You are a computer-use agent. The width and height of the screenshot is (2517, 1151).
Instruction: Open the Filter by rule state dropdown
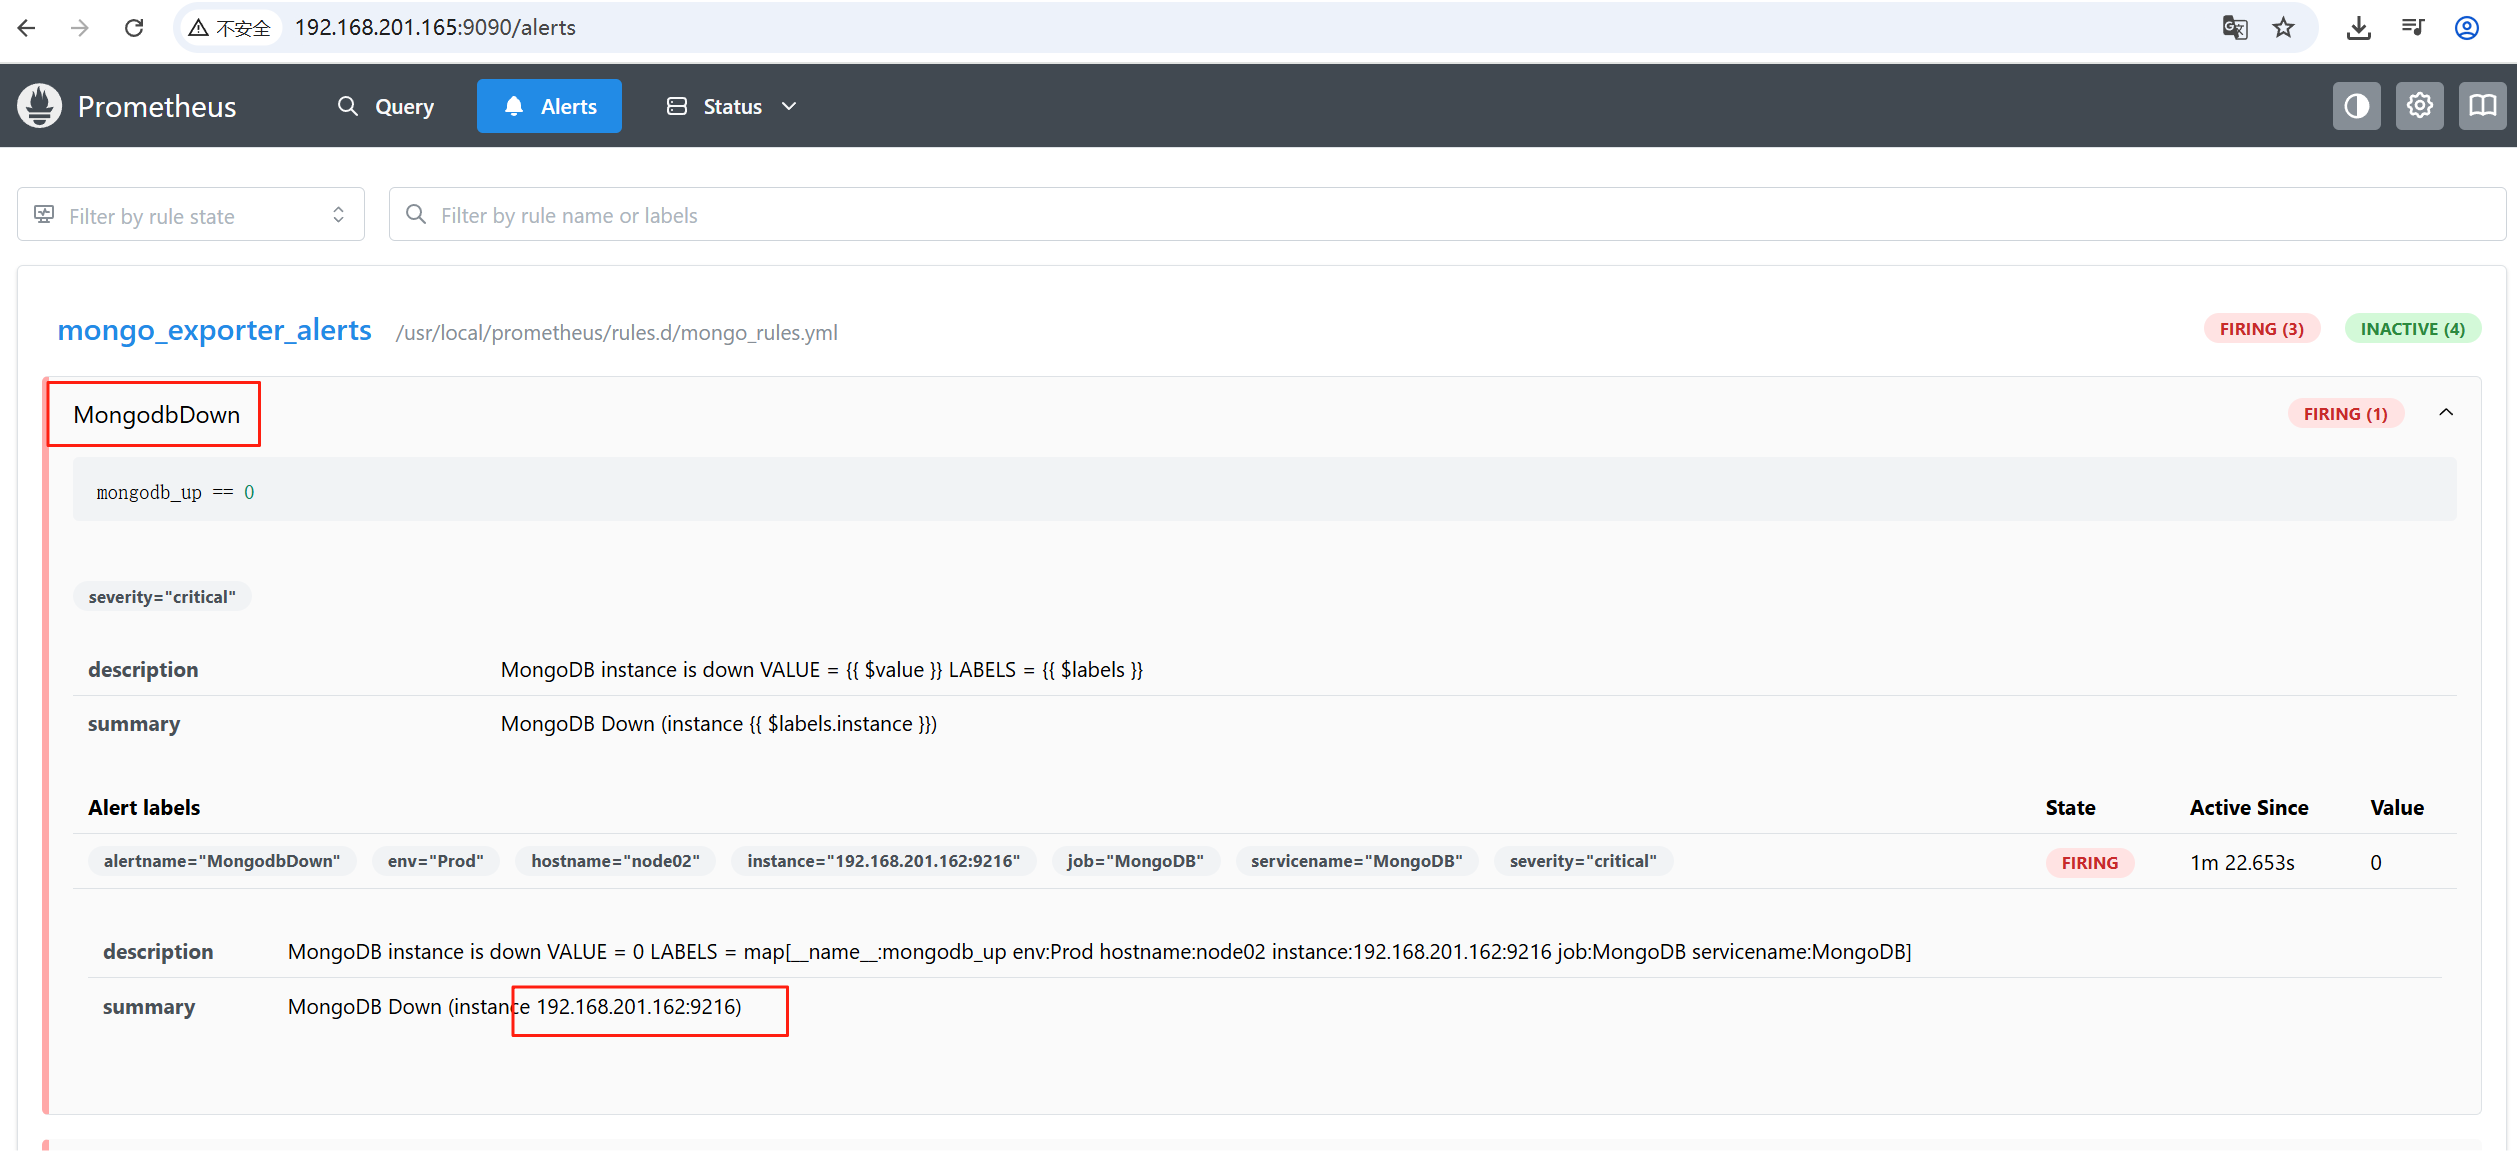[190, 215]
